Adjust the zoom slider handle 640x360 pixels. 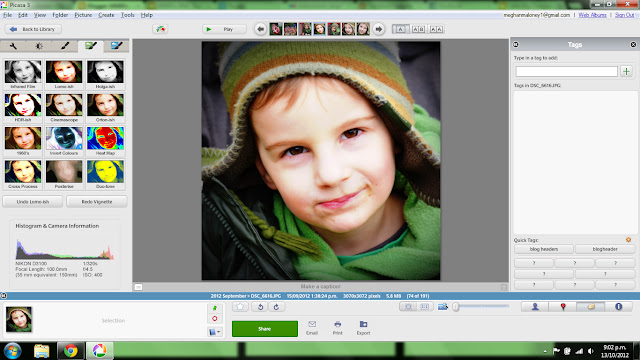(456, 307)
